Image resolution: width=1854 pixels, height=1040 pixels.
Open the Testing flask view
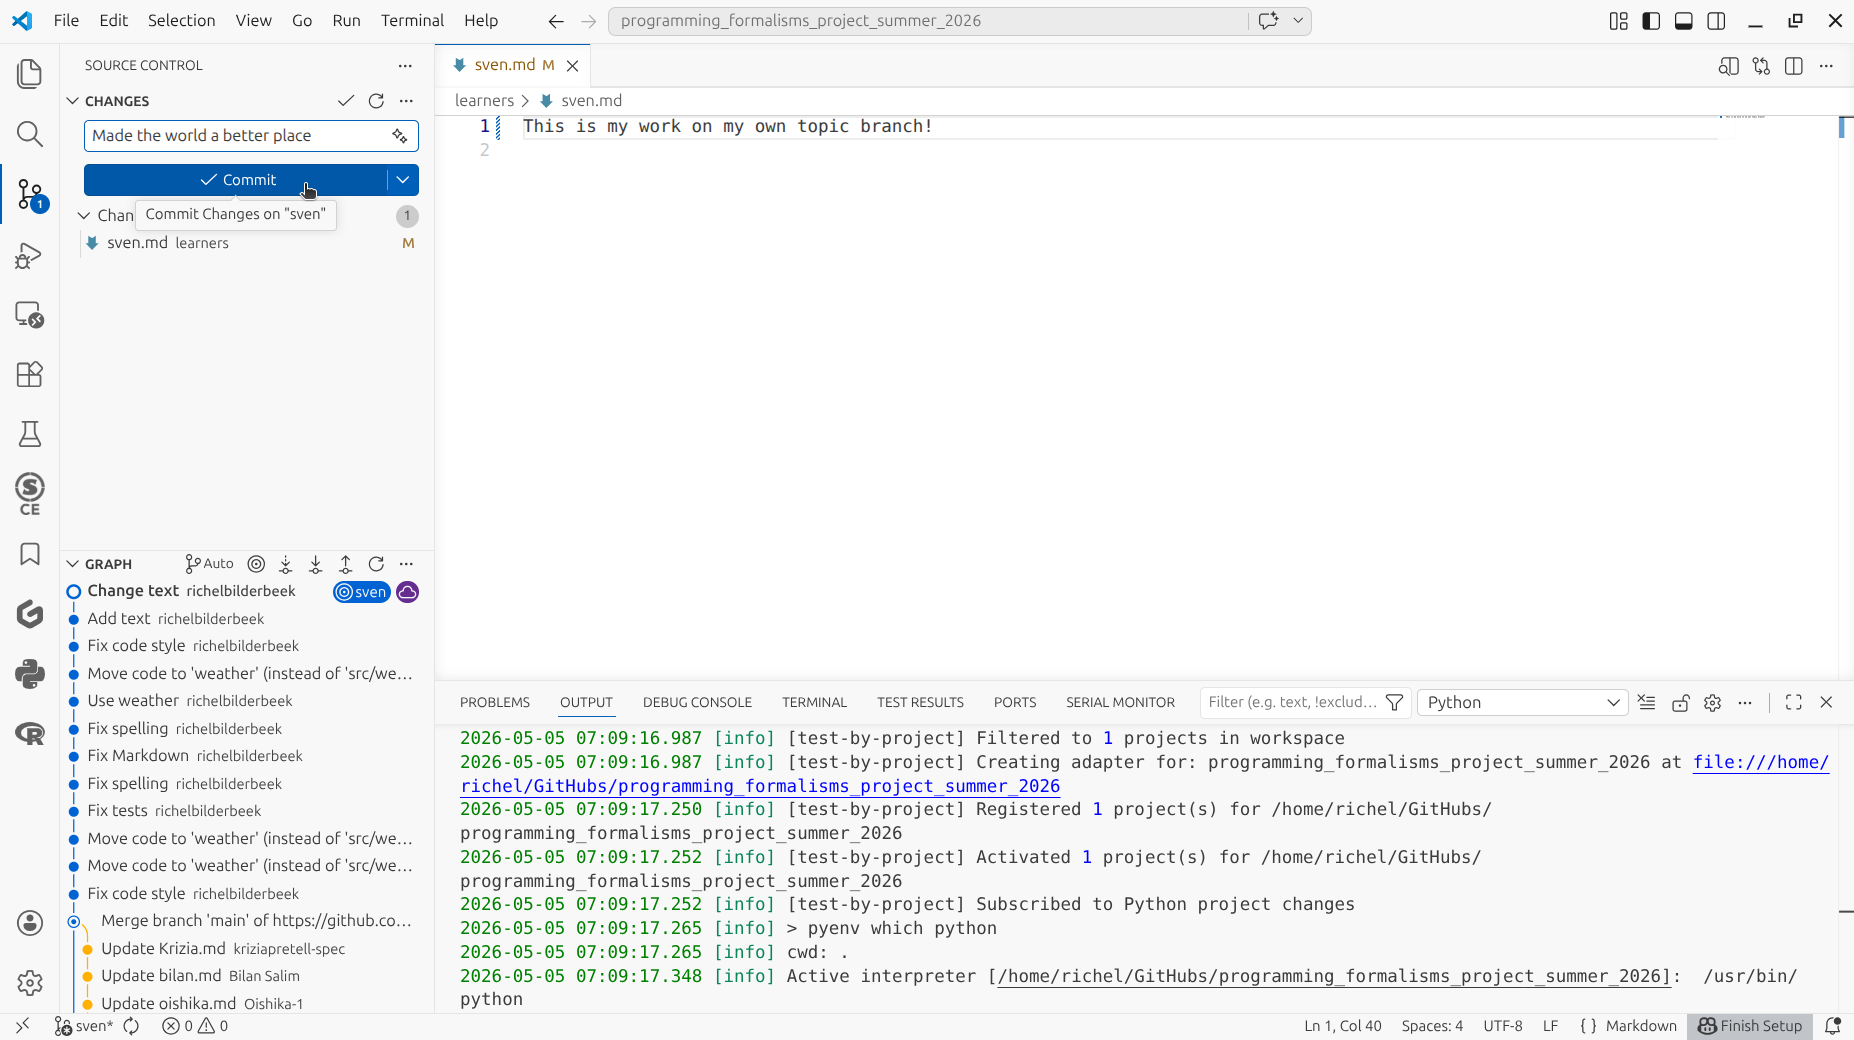coord(30,434)
